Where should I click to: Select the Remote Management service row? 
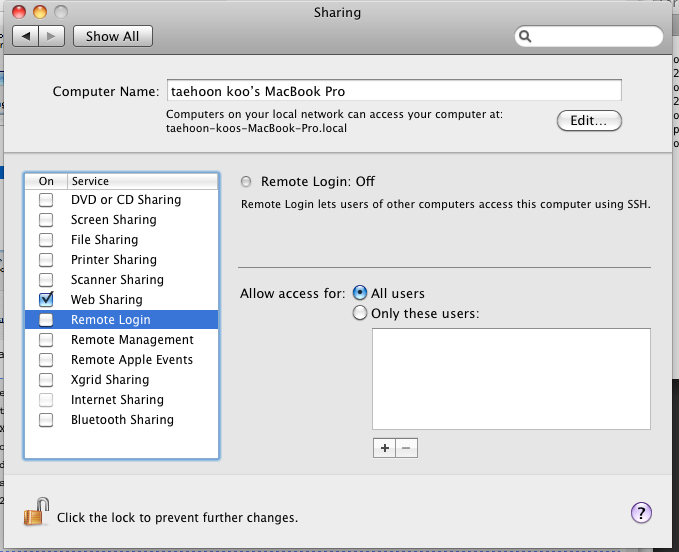[x=122, y=340]
